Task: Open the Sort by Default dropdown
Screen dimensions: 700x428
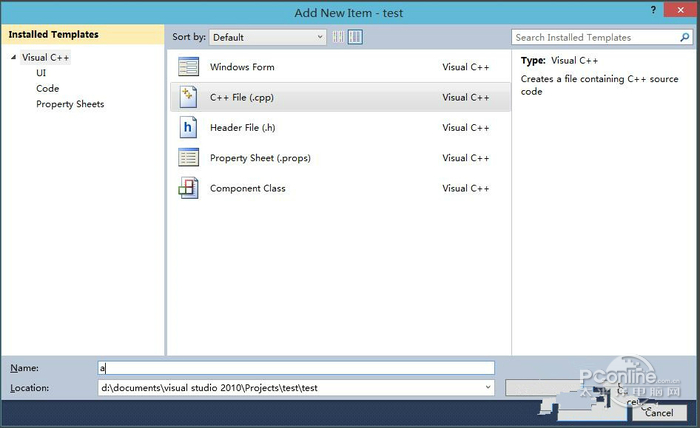Action: pos(268,37)
